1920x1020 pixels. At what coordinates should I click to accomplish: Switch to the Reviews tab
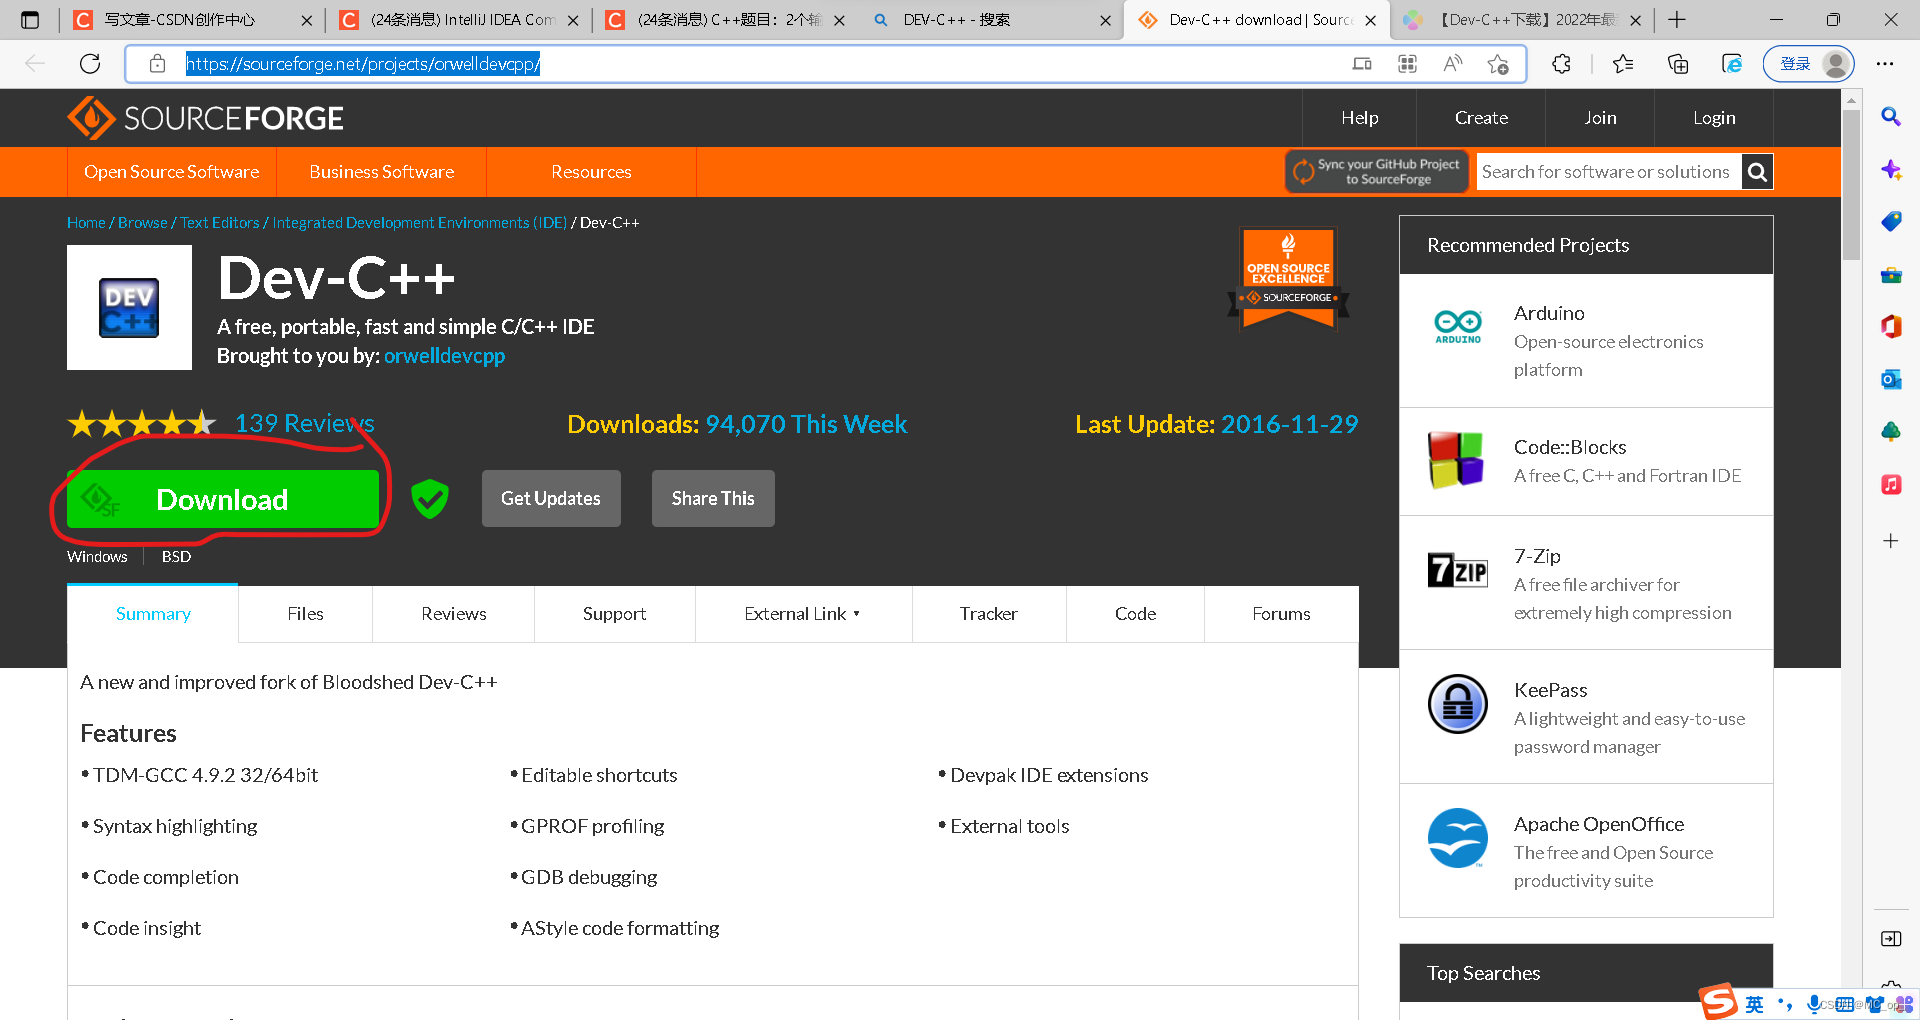pyautogui.click(x=454, y=614)
